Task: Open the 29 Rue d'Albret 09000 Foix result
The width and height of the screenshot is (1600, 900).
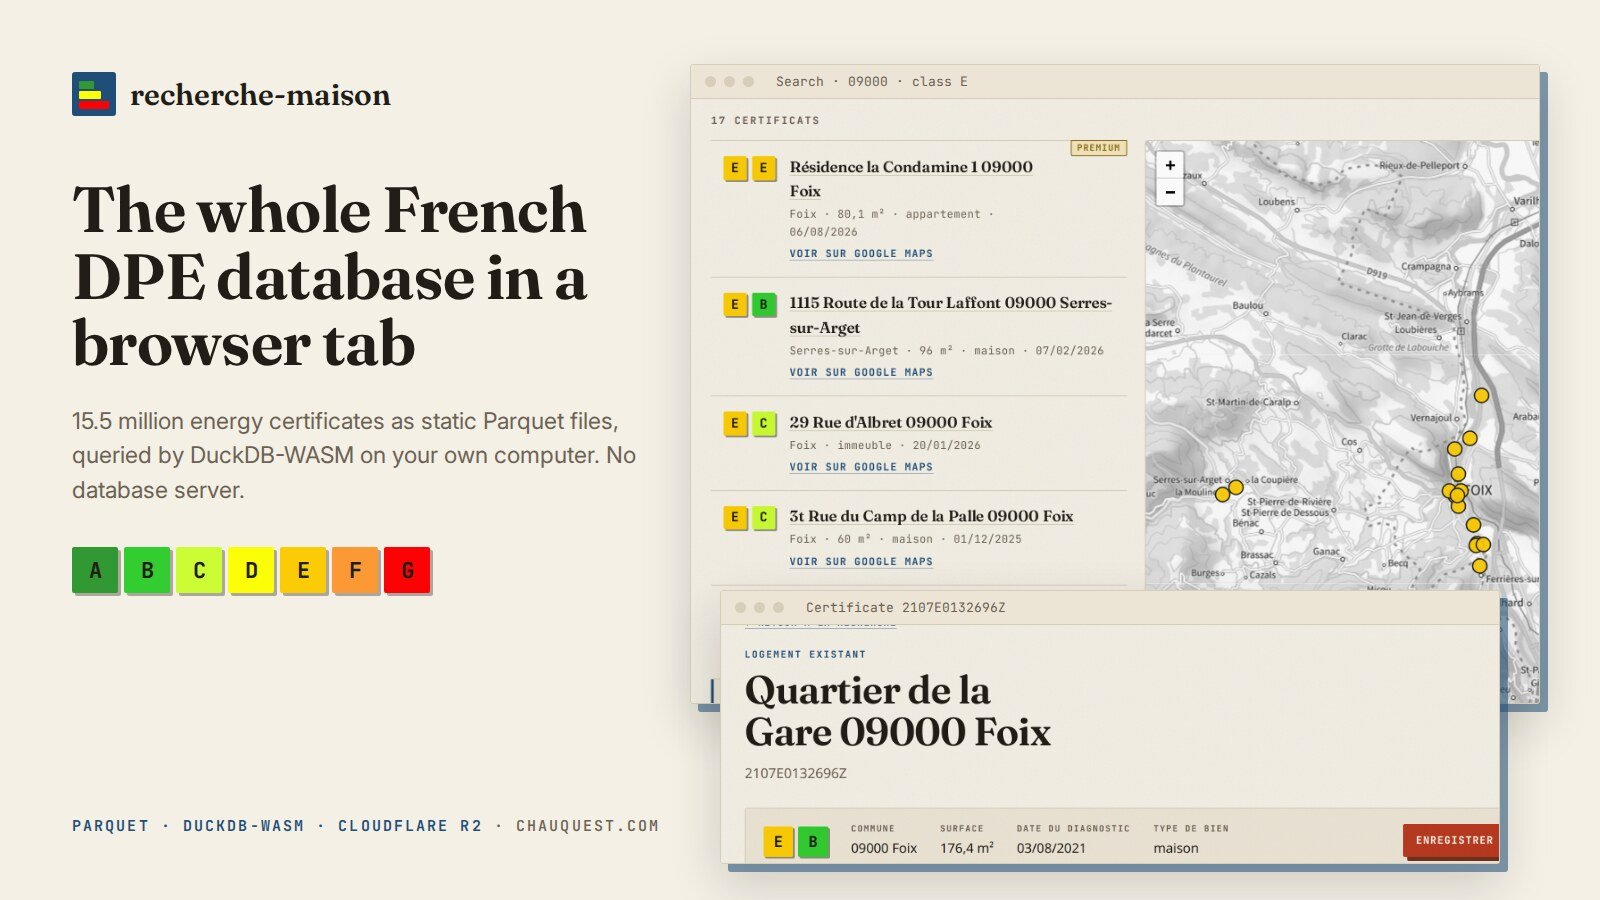Action: click(x=891, y=422)
